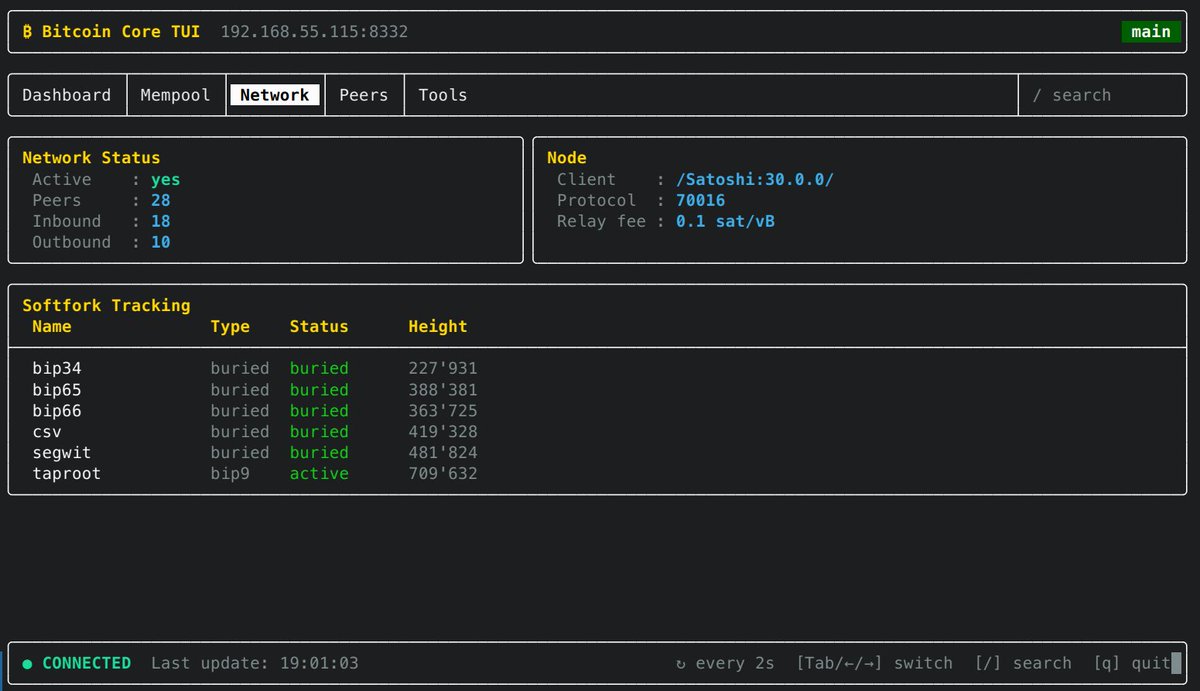This screenshot has width=1200, height=691.
Task: Open the Tools tab
Action: 443,95
